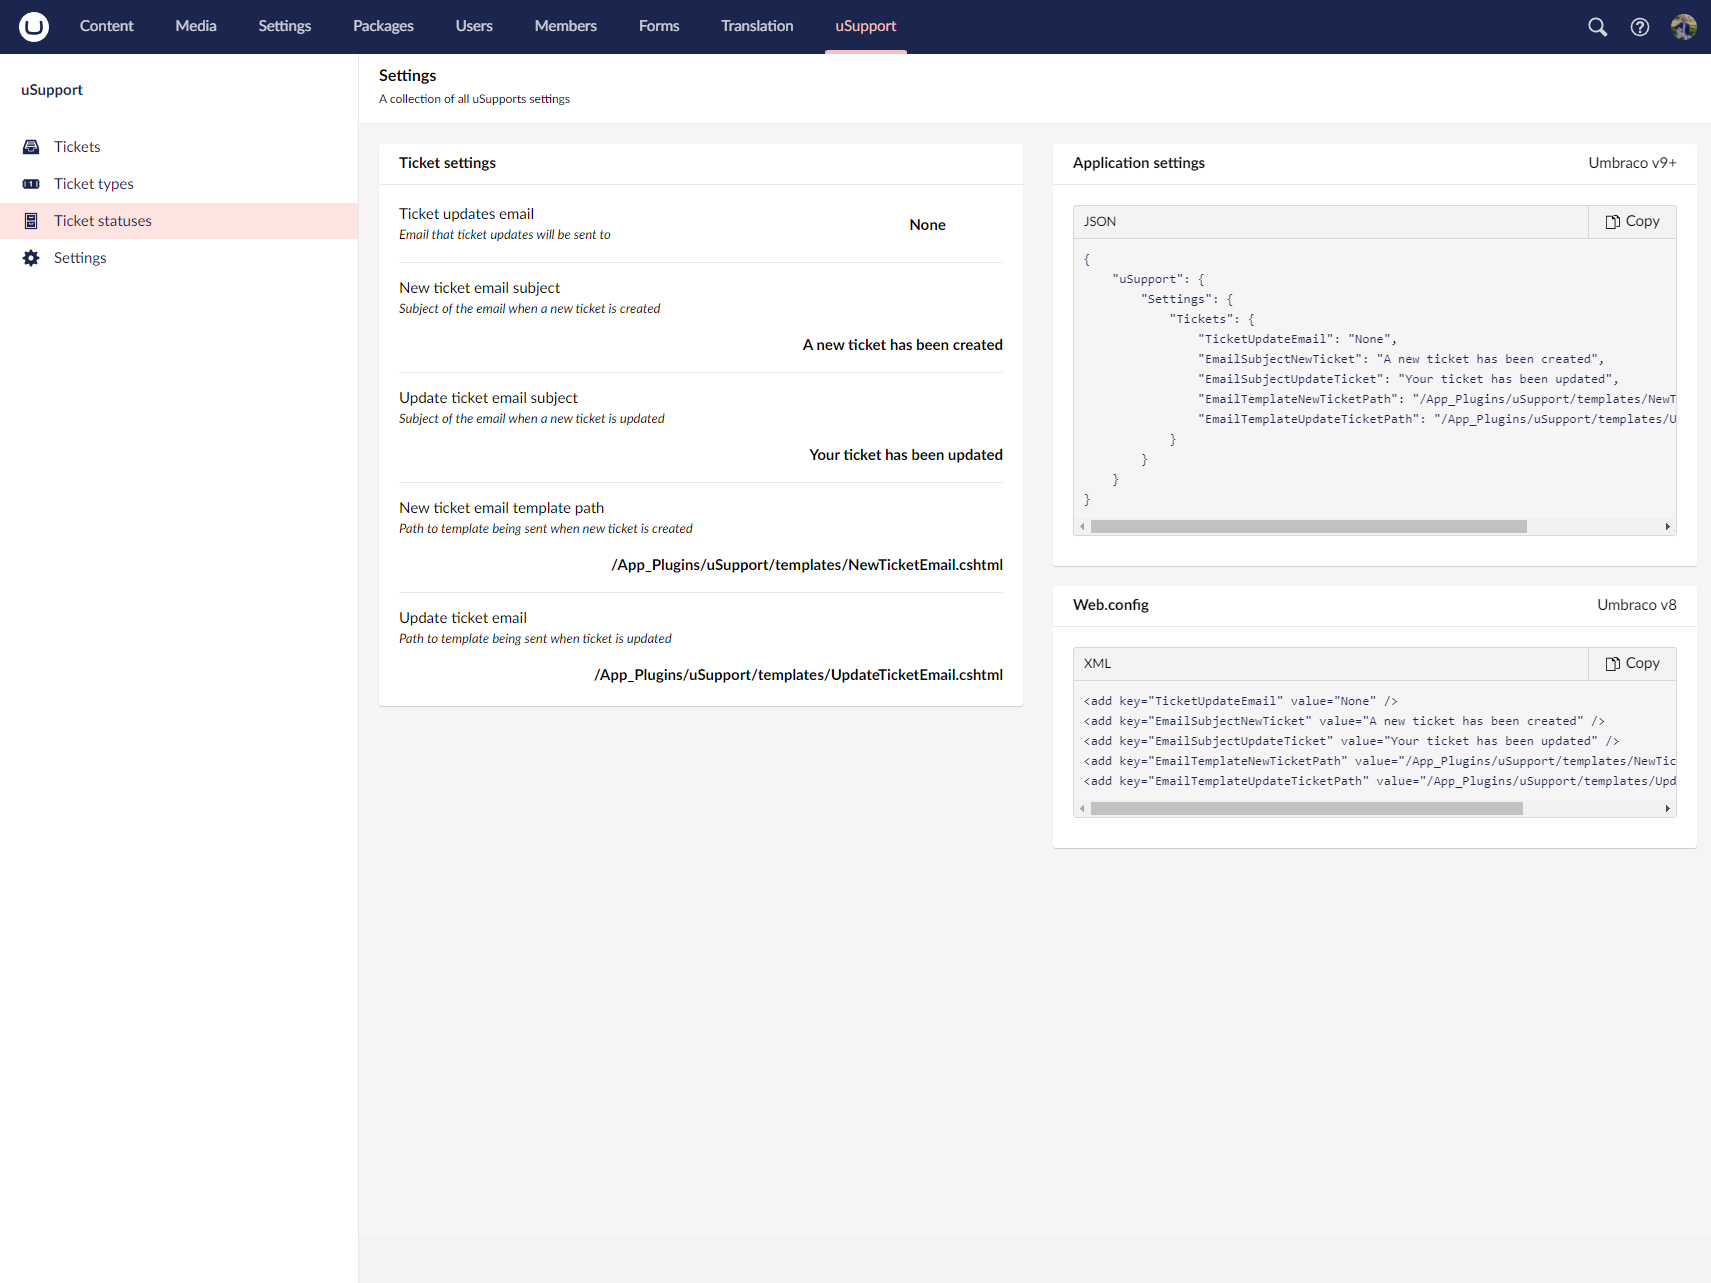The width and height of the screenshot is (1711, 1283).
Task: Click the 'New ticket email subject' label
Action: click(x=479, y=288)
